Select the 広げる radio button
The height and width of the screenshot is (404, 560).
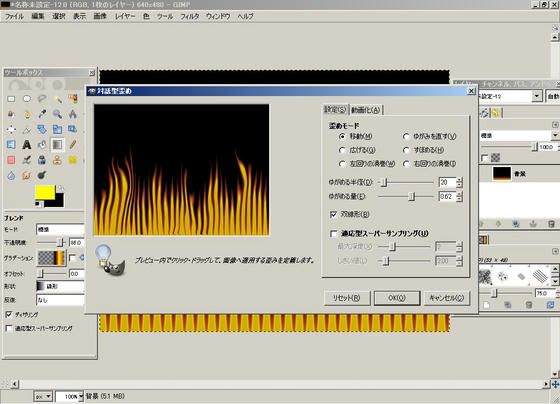tap(342, 150)
